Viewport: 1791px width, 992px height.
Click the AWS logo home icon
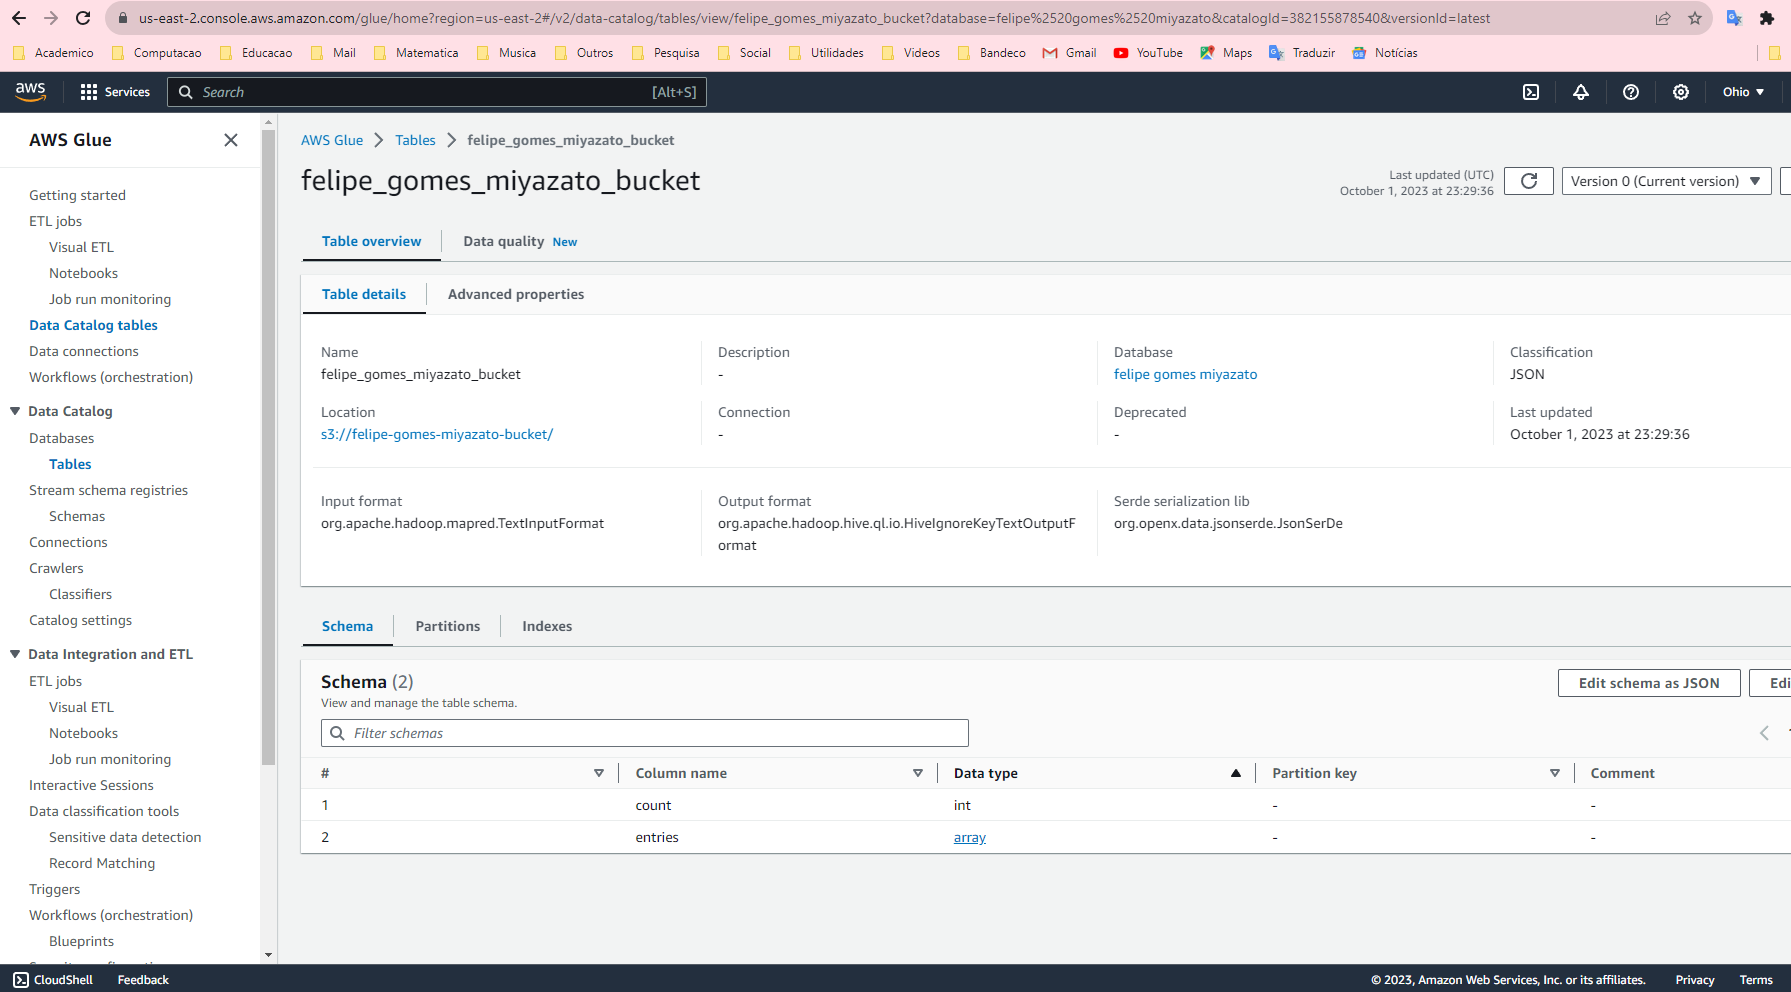coord(31,91)
